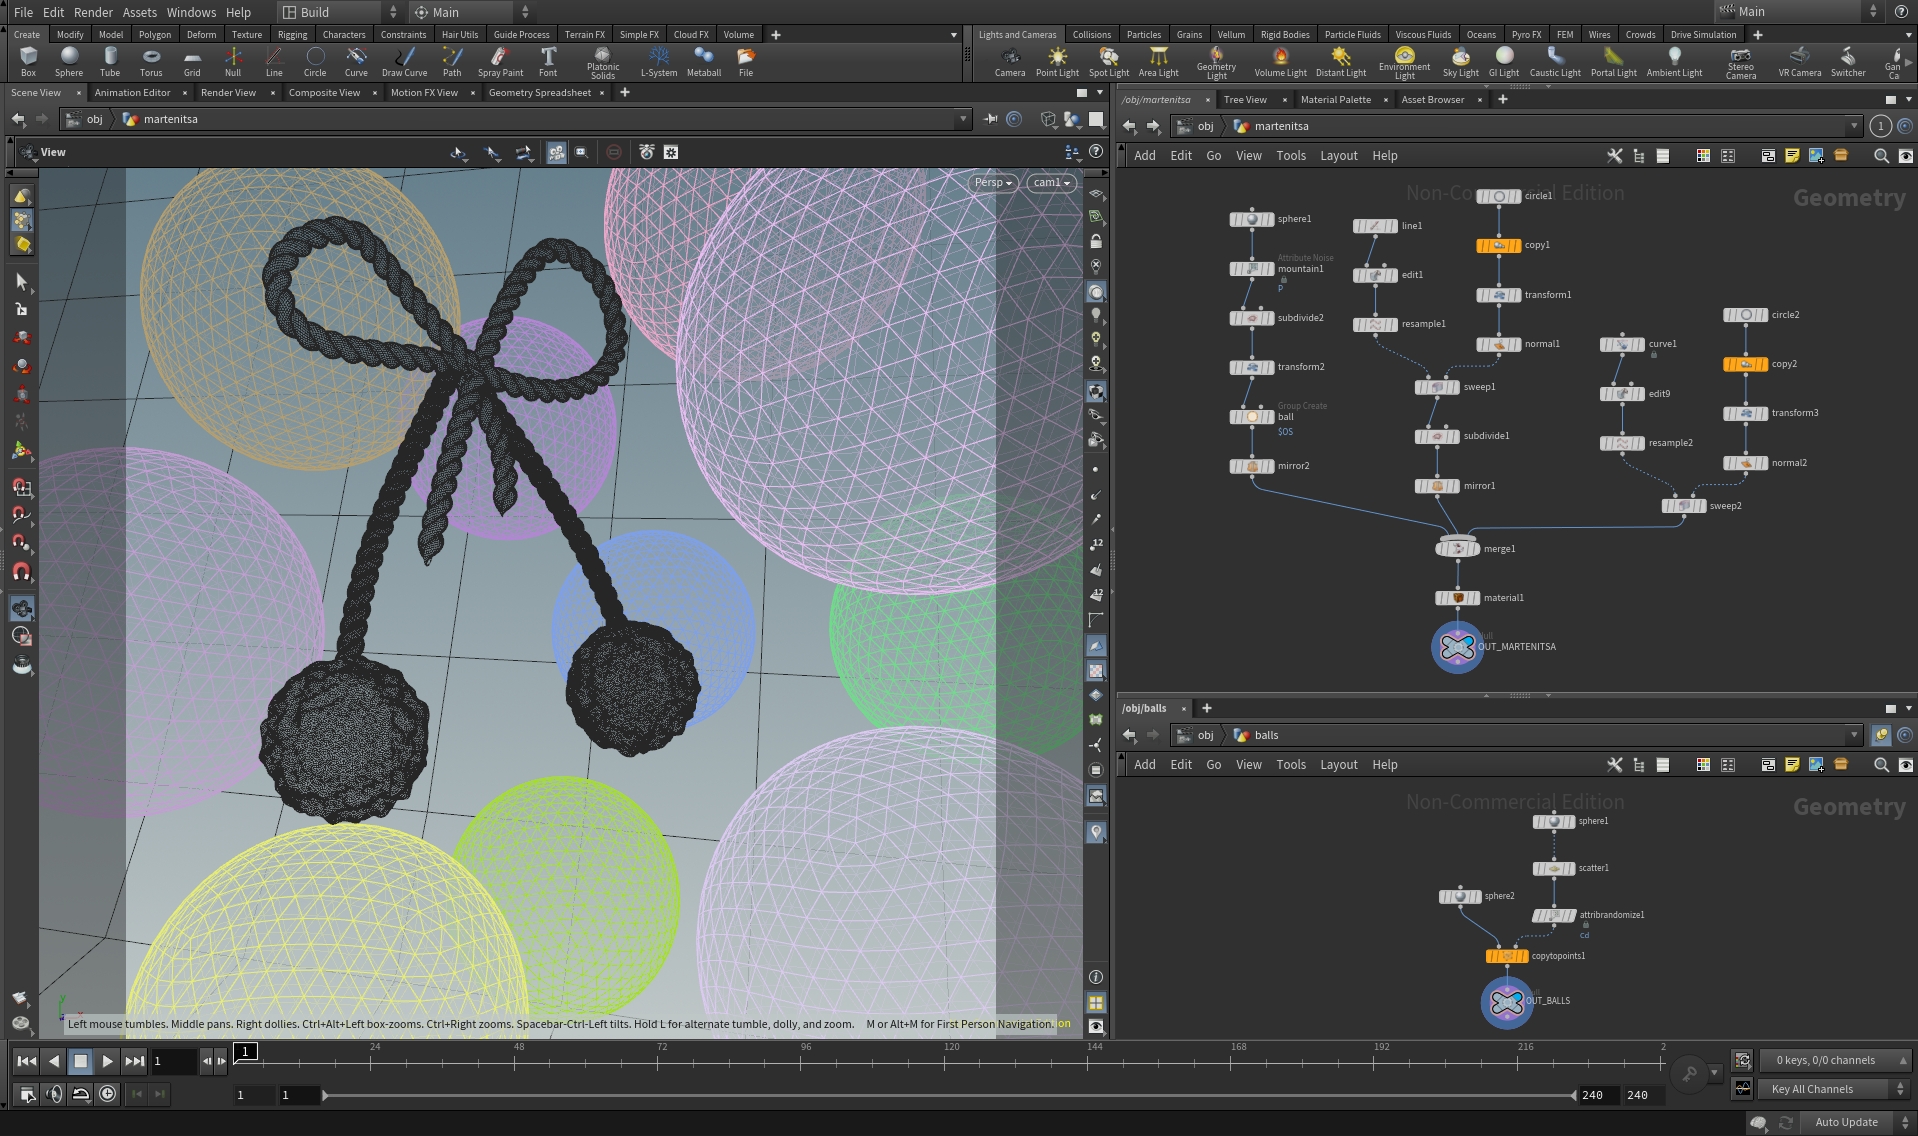Select the Switcher shelf tool
Viewport: 1918px width, 1136px height.
(1848, 62)
